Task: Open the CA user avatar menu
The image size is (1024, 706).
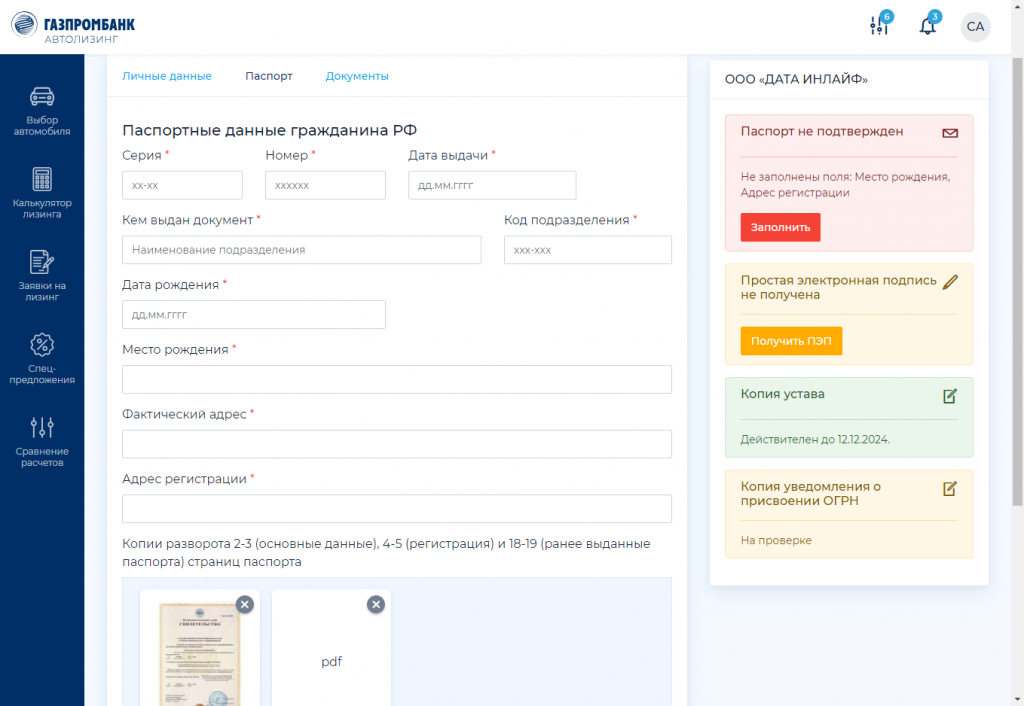Action: tap(975, 27)
